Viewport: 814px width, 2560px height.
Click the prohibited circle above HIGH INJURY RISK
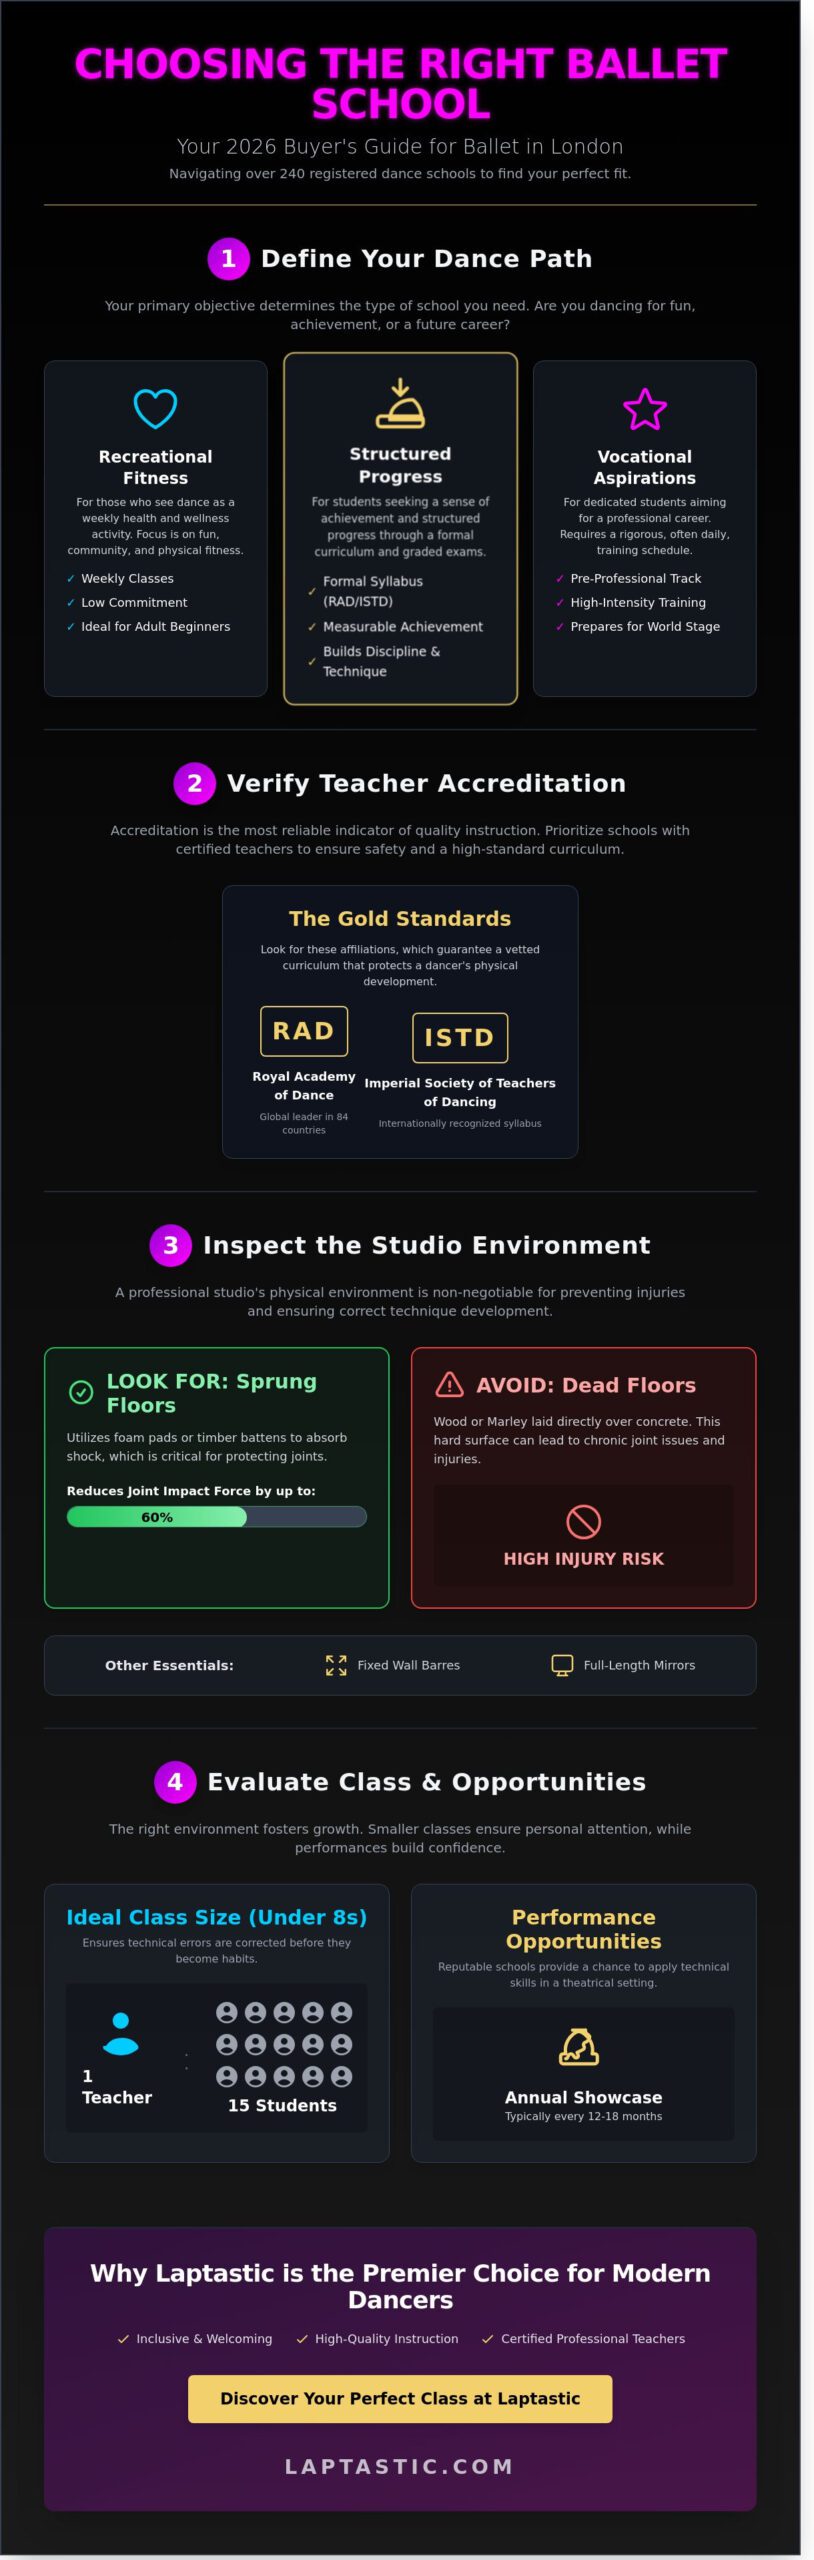tap(583, 1521)
